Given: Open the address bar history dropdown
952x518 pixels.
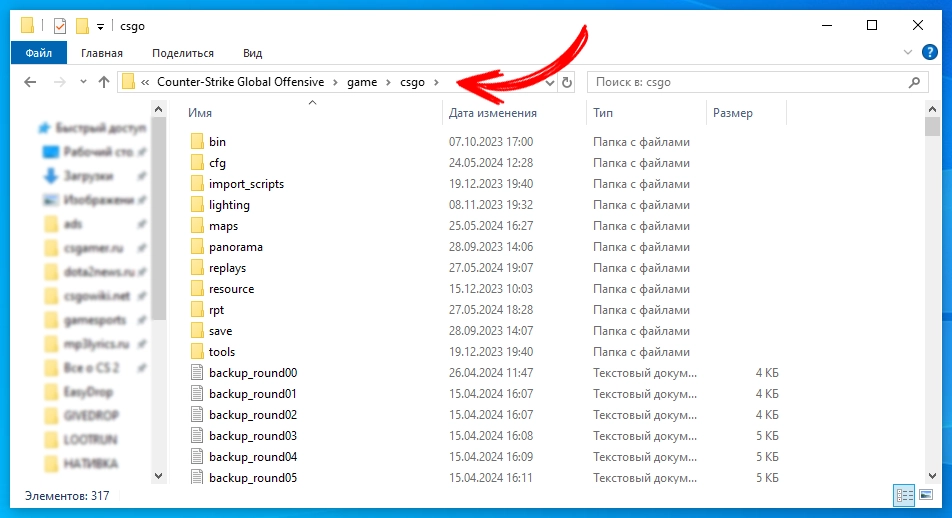Looking at the screenshot, I should 549,83.
